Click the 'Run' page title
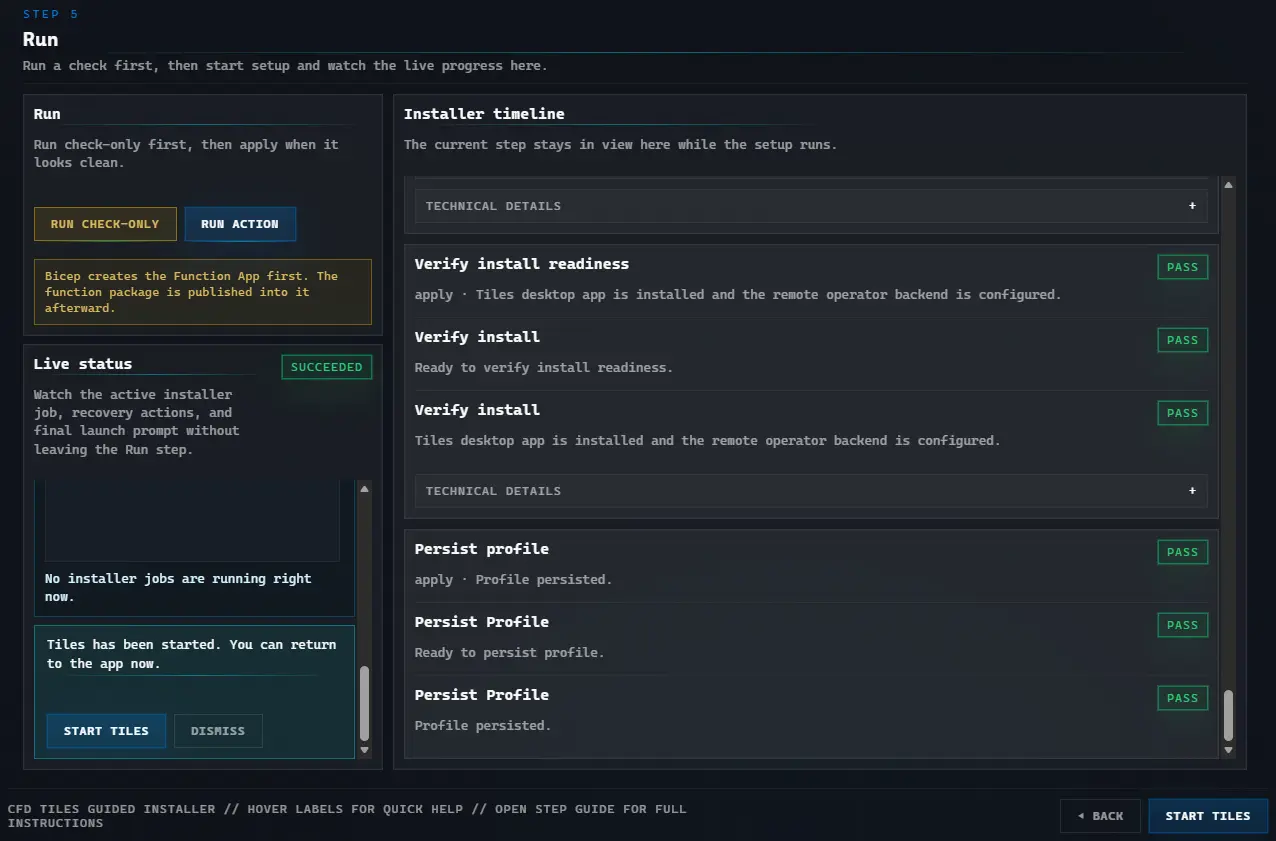Screen dimensions: 1276x841 tap(41, 40)
